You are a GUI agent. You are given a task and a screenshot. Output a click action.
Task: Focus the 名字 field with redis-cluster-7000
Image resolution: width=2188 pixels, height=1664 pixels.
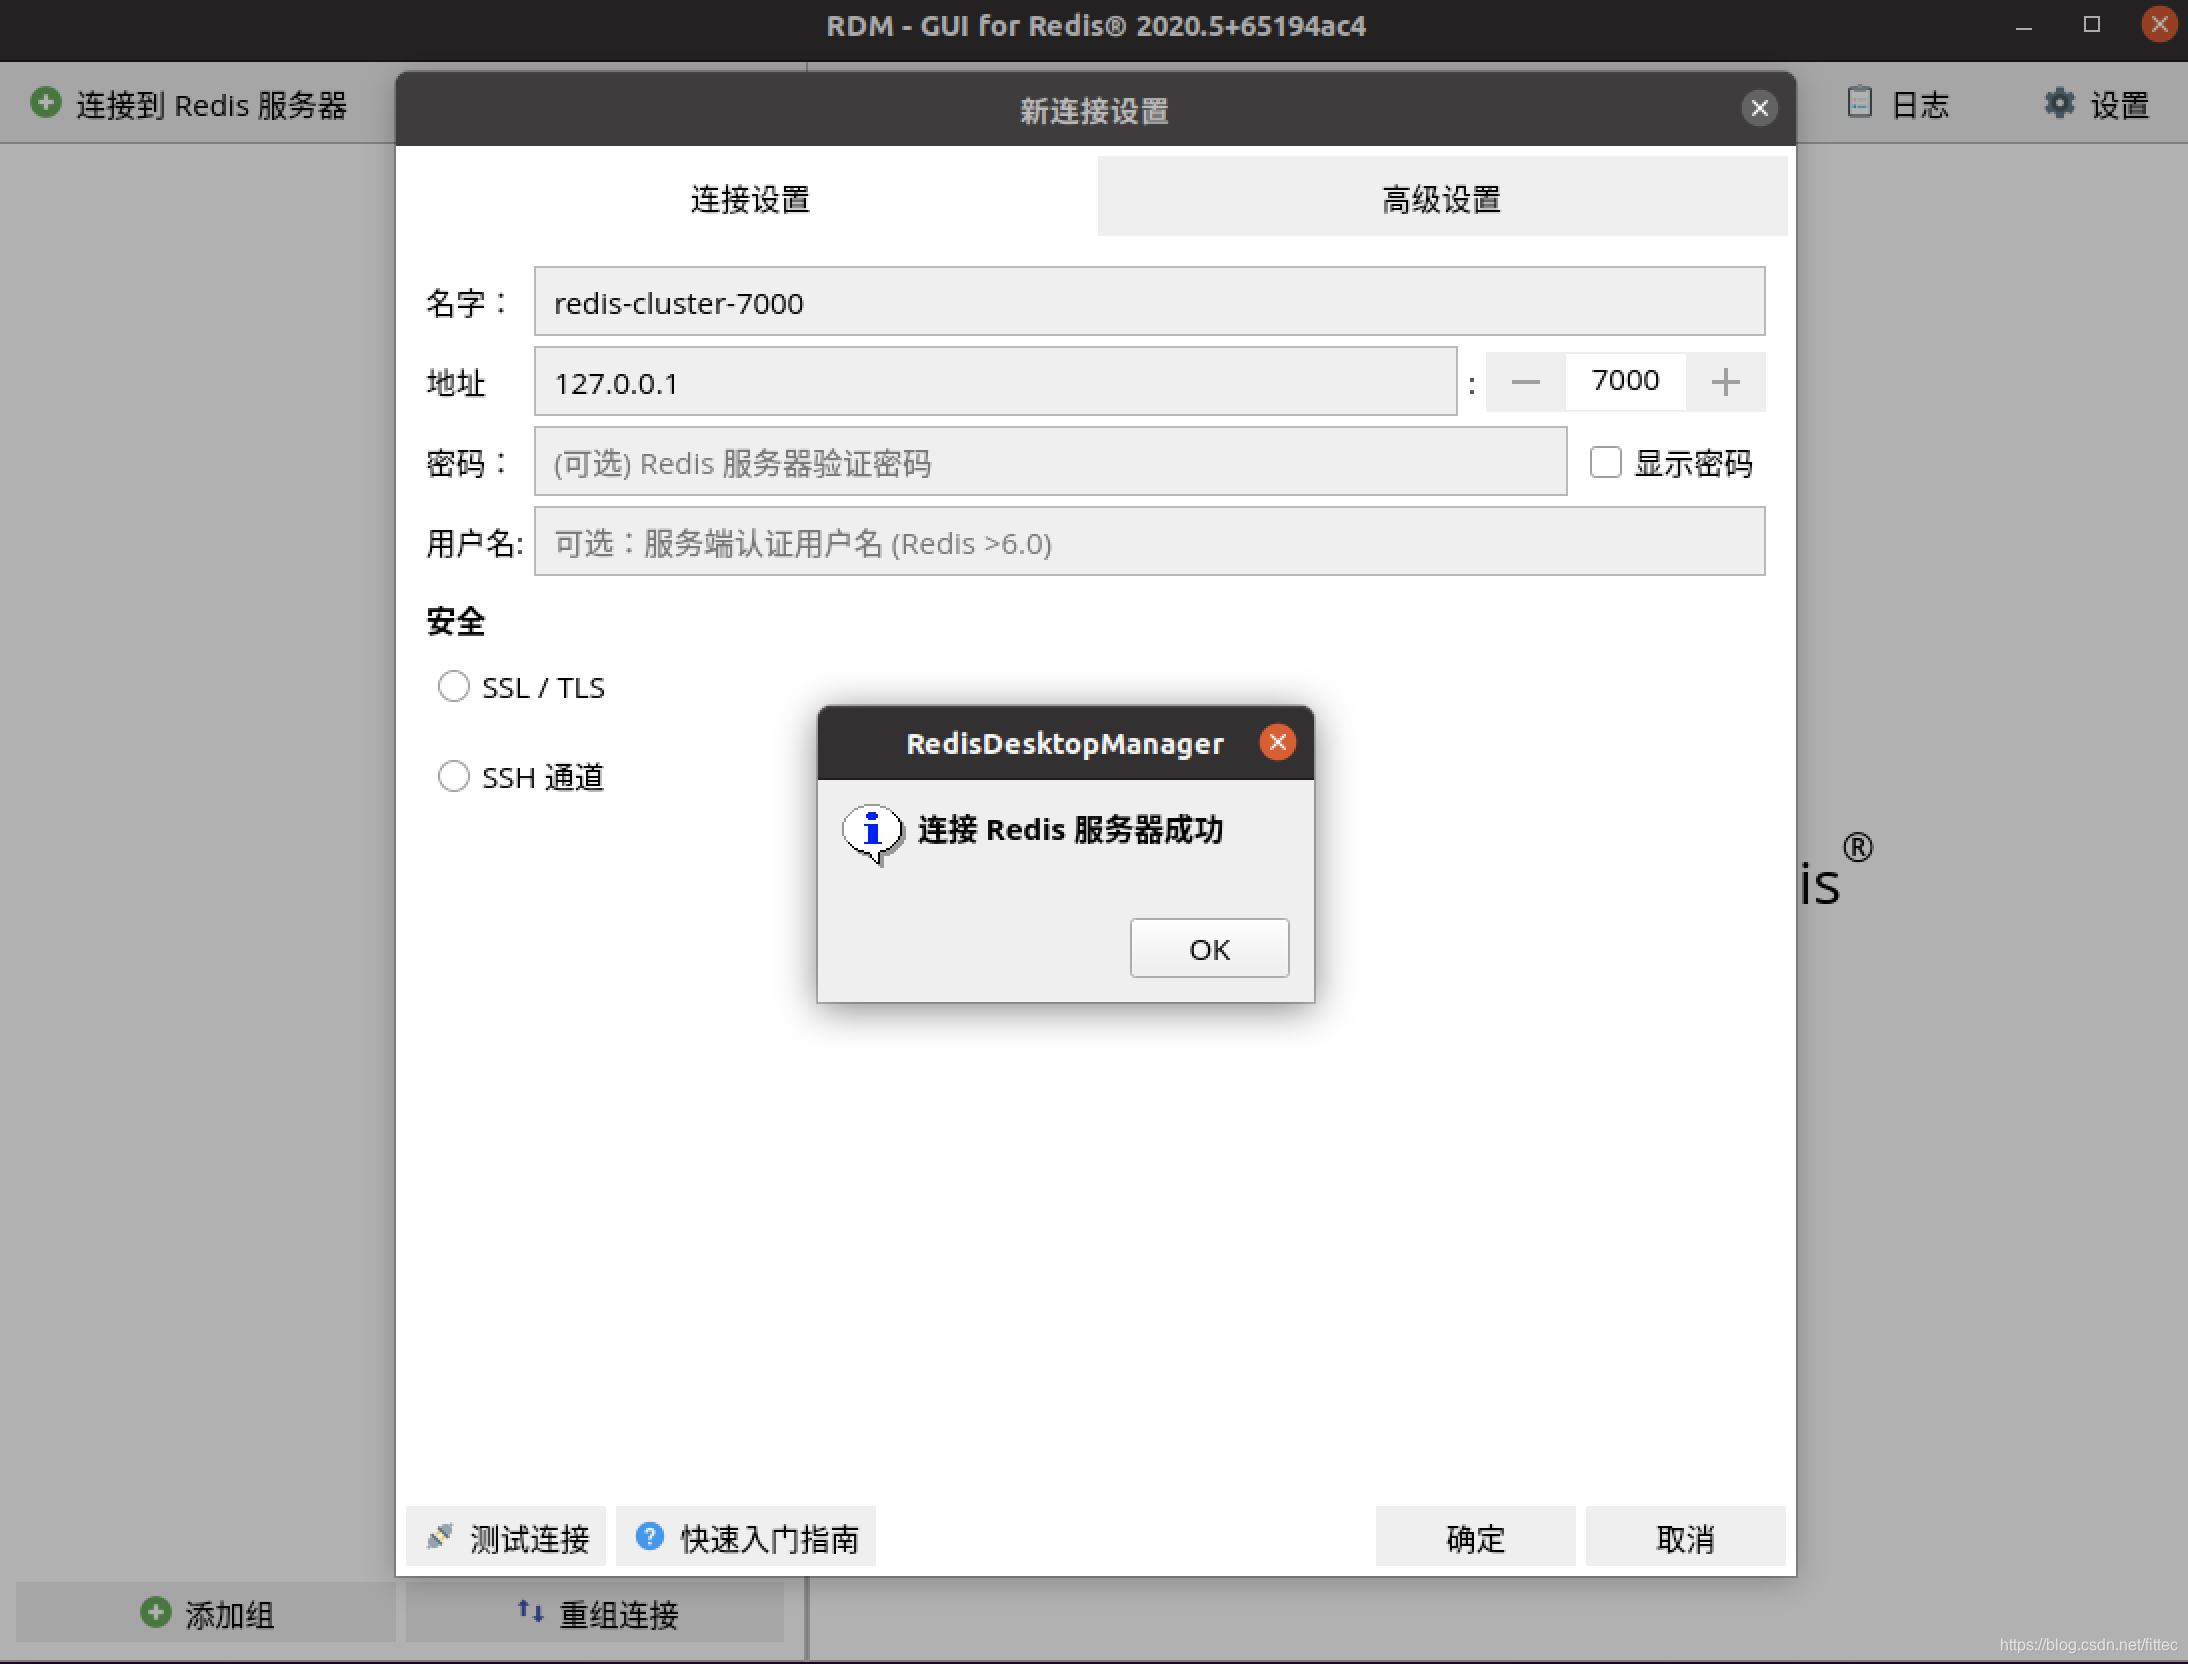tap(1149, 301)
